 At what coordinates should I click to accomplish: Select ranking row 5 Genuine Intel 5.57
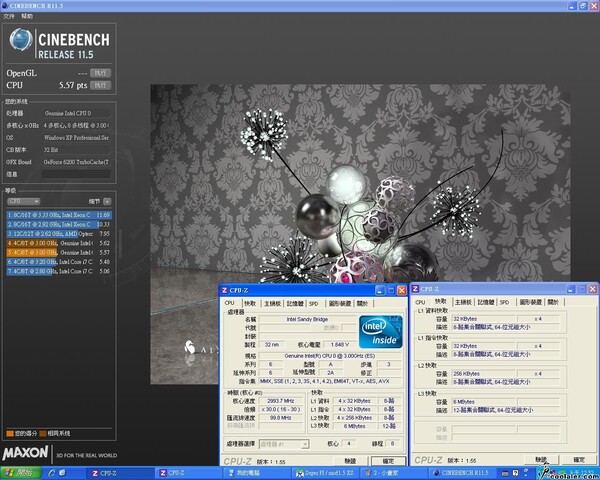pyautogui.click(x=59, y=253)
